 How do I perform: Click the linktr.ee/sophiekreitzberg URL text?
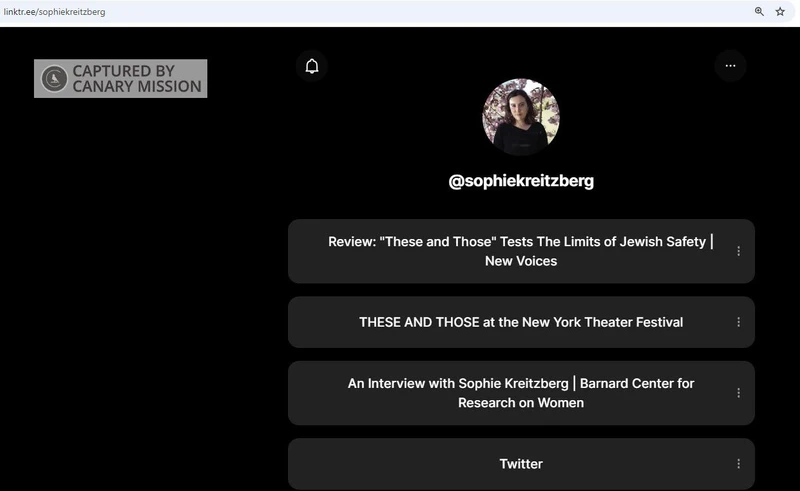tap(55, 12)
